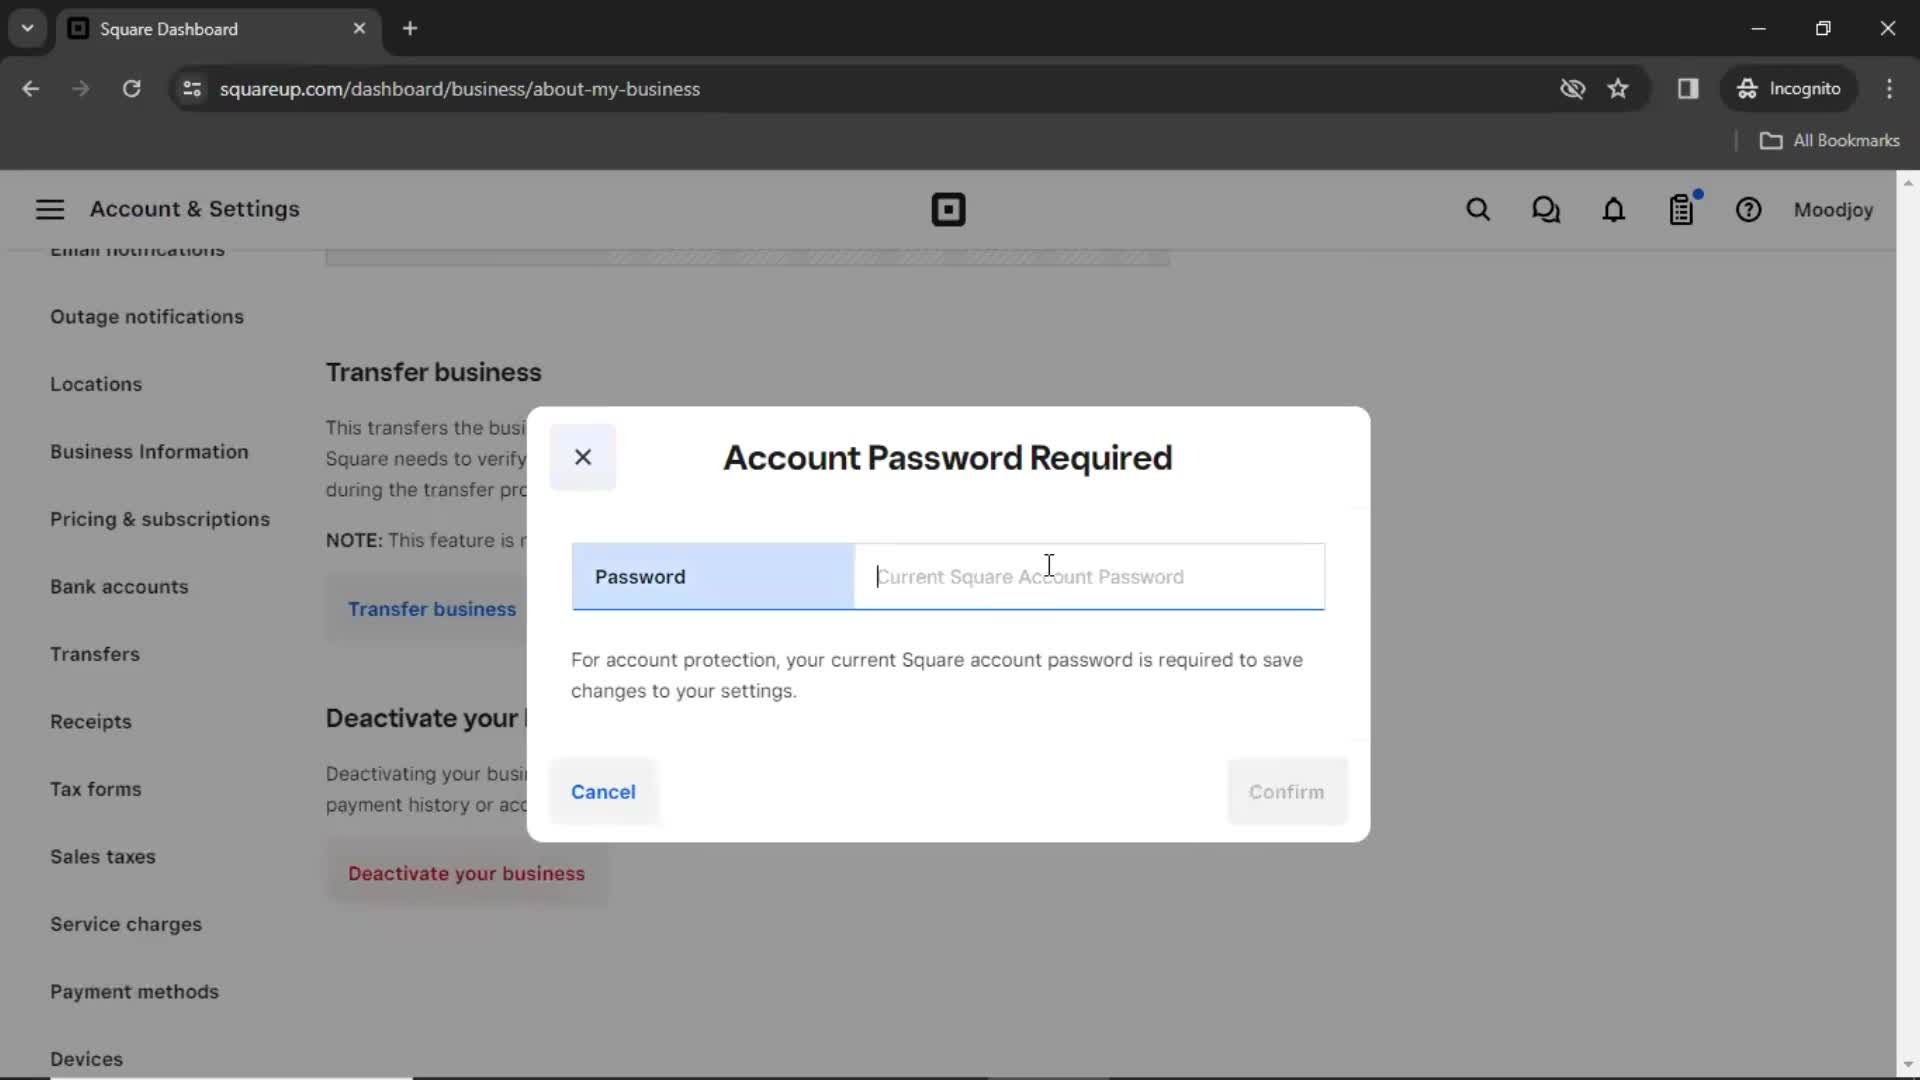Close the Account Password Required dialog
The height and width of the screenshot is (1080, 1920).
(x=583, y=456)
